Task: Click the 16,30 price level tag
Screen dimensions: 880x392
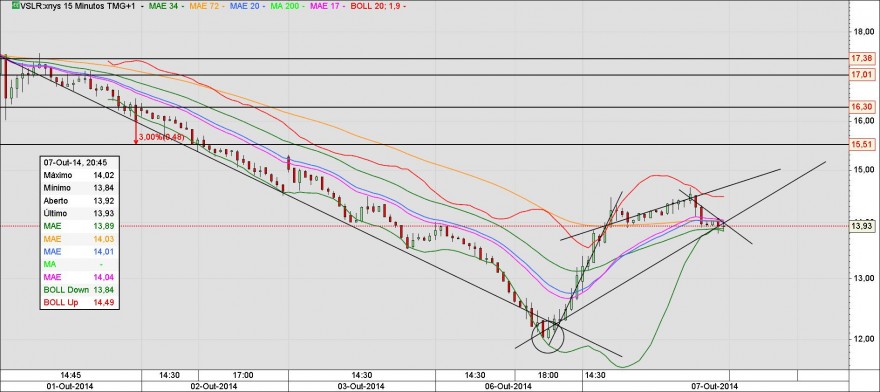Action: [x=861, y=106]
